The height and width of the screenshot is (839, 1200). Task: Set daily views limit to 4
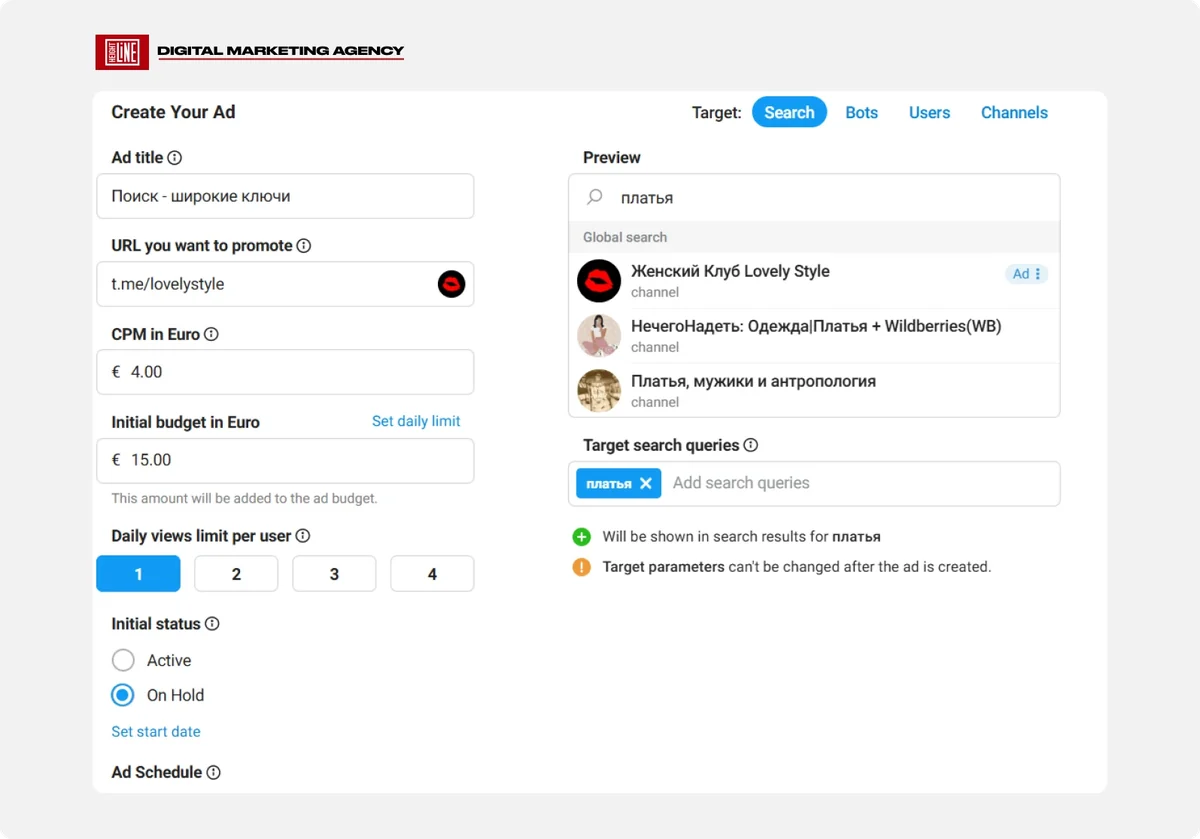[432, 574]
